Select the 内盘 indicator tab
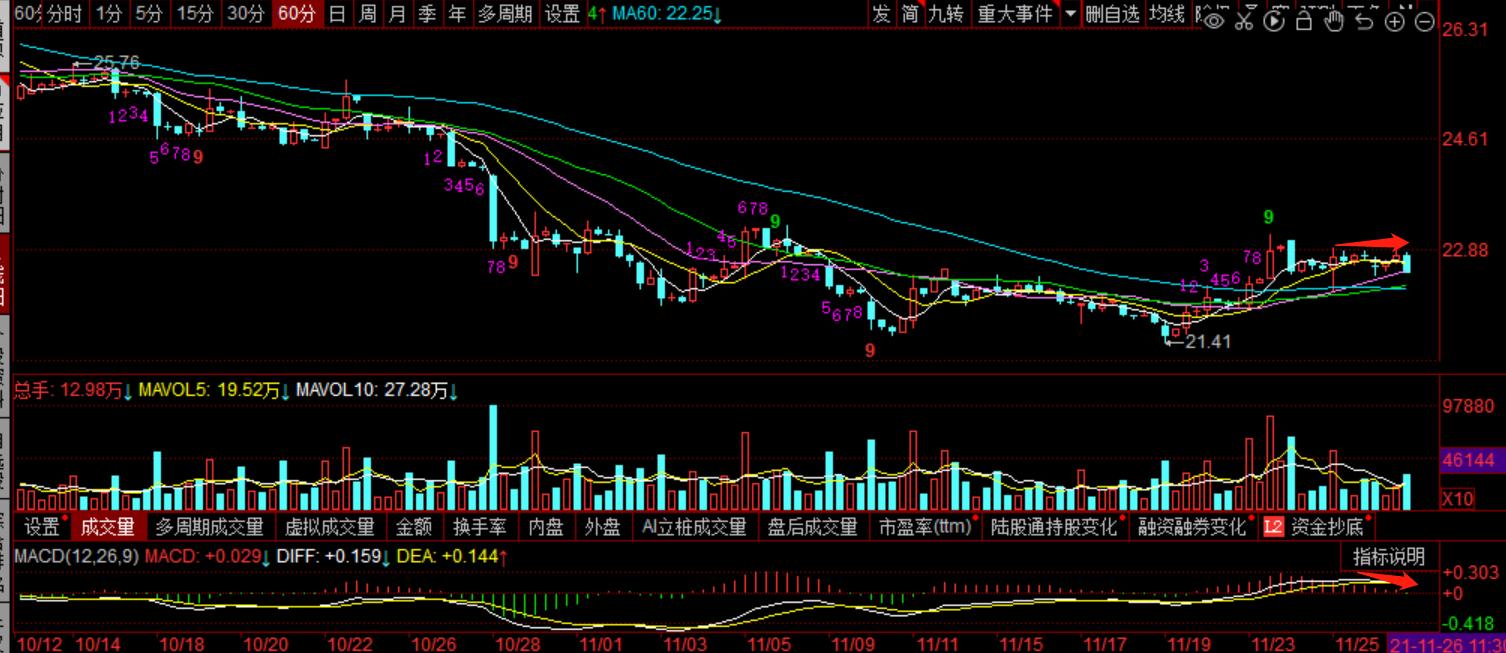 pyautogui.click(x=547, y=527)
